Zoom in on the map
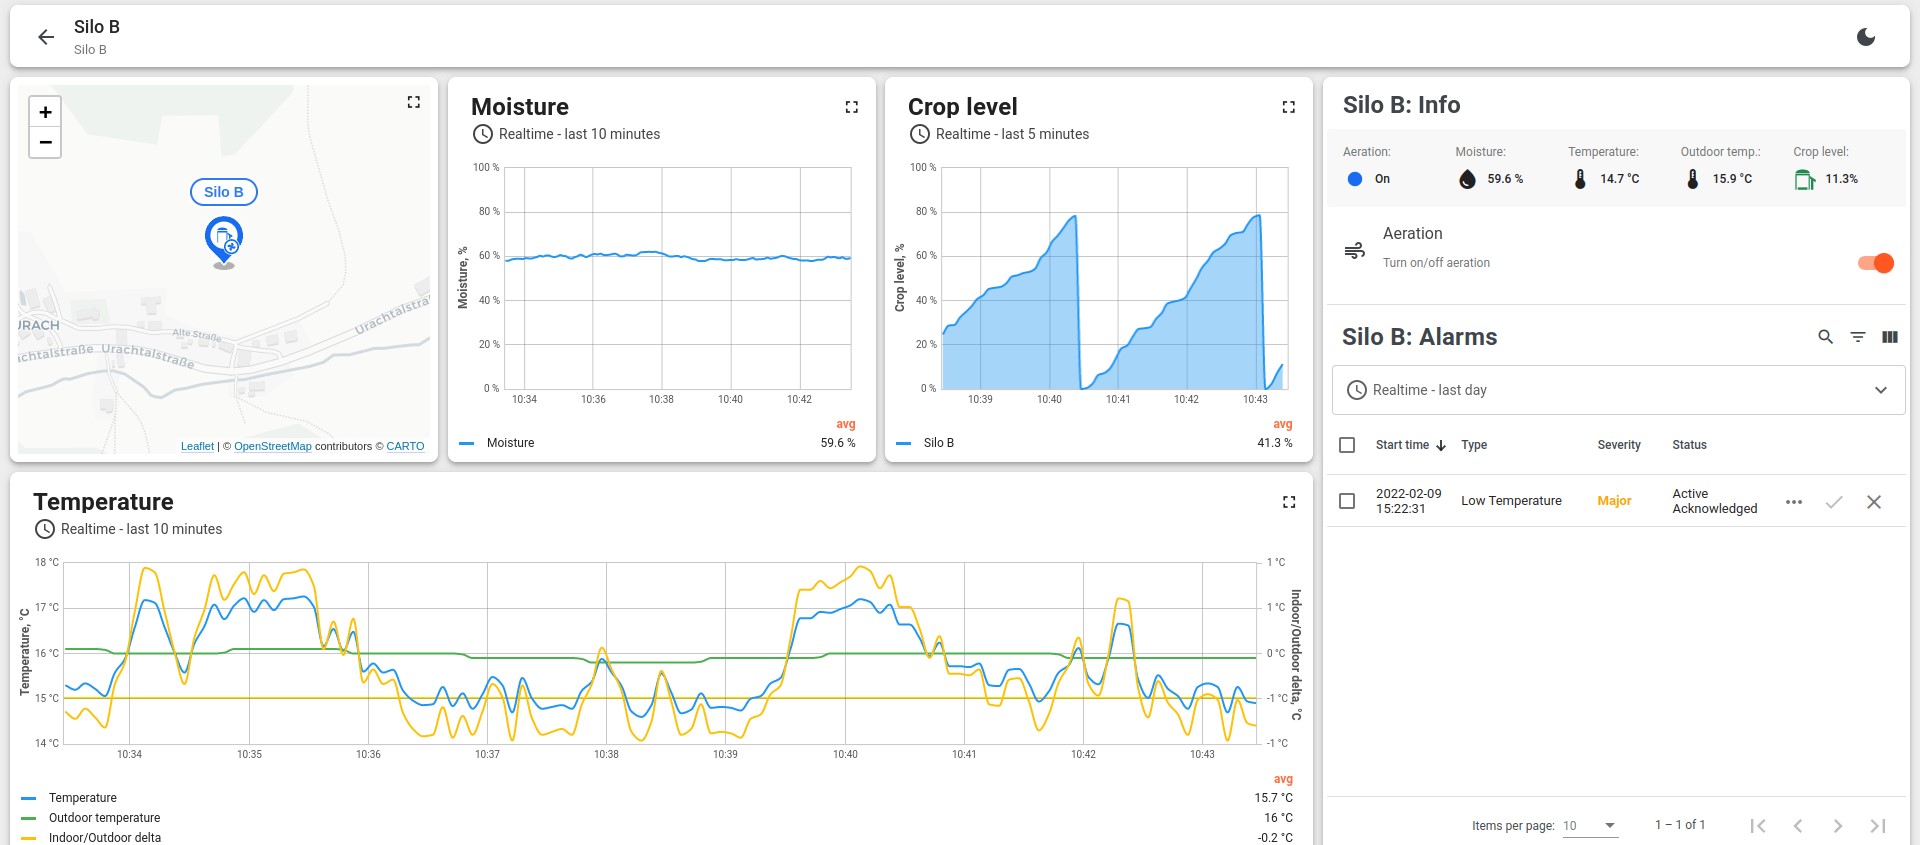Viewport: 1920px width, 845px height. click(45, 112)
